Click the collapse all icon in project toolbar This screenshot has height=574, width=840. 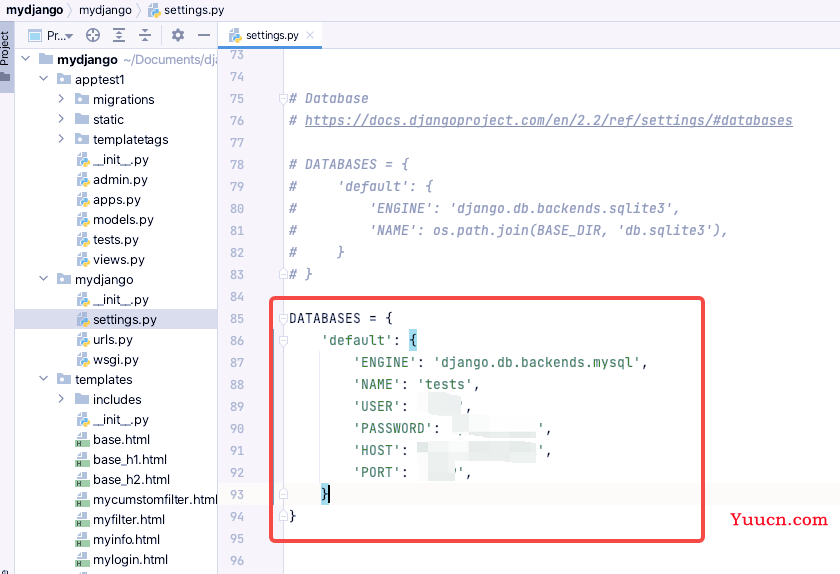pyautogui.click(x=145, y=35)
